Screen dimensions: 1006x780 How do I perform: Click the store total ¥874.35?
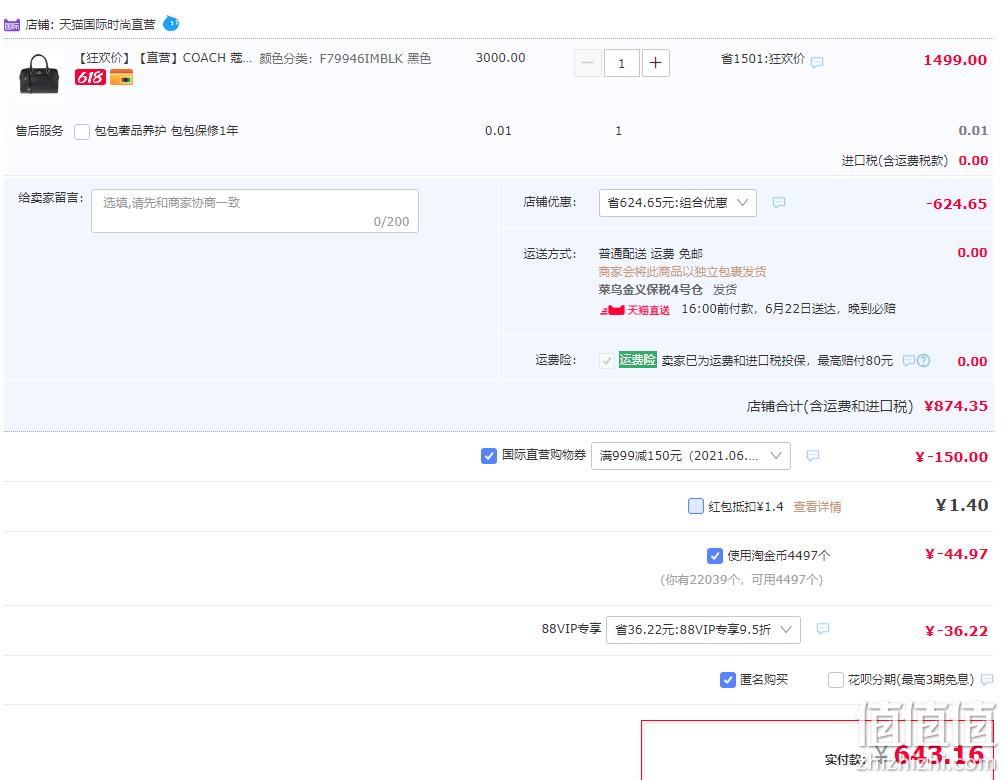click(956, 406)
